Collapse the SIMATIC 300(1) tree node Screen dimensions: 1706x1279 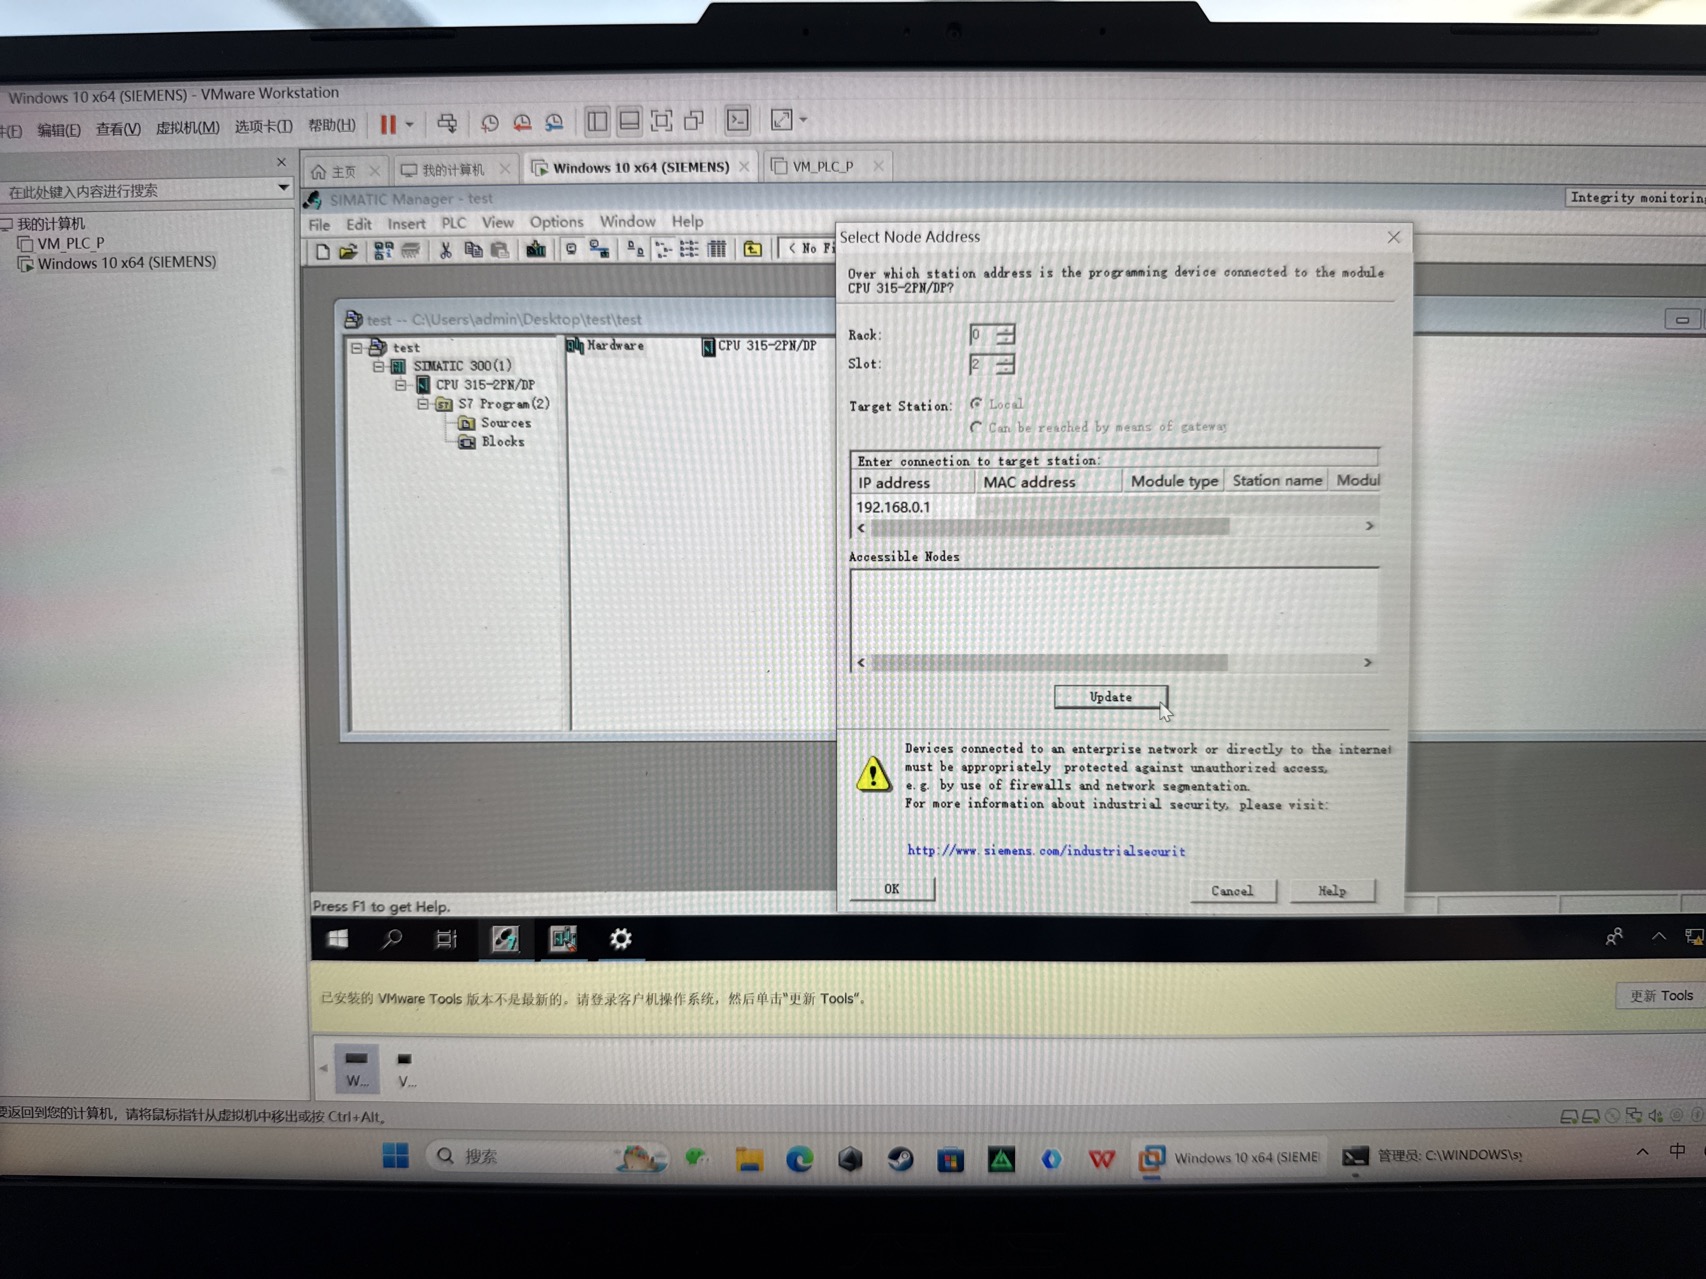tap(379, 366)
